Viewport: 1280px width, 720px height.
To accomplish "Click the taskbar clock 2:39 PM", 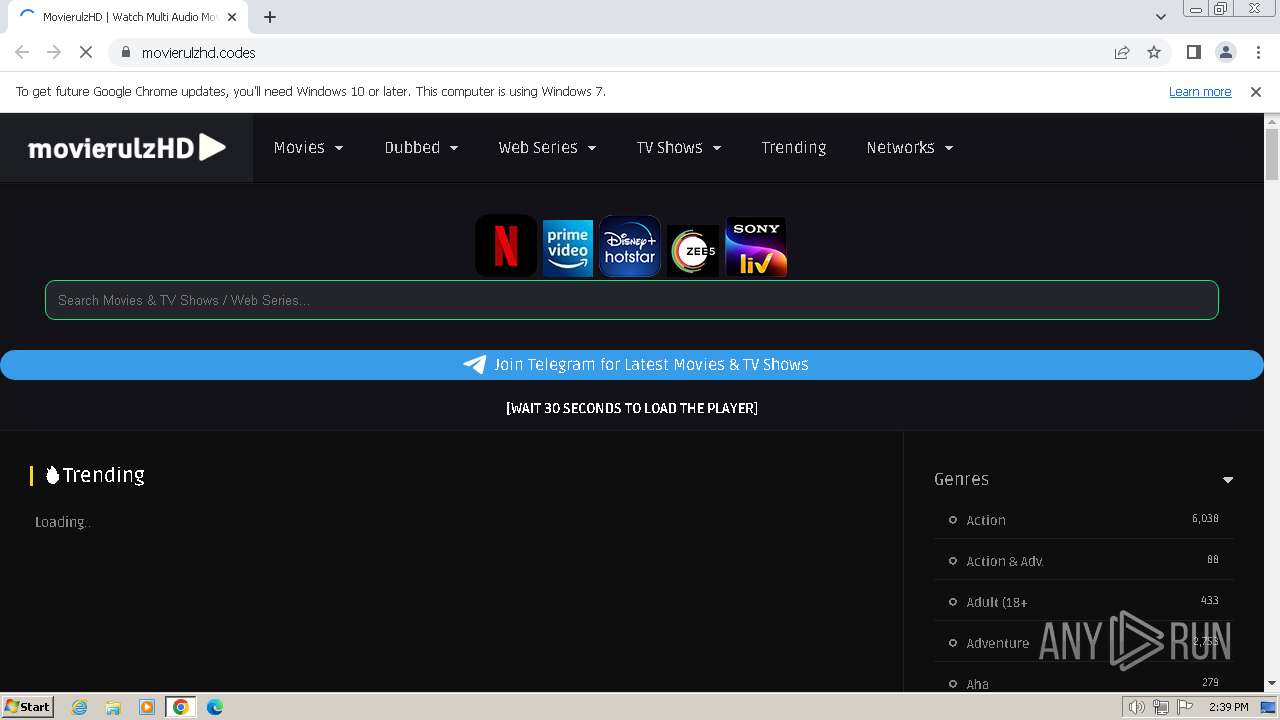I will tap(1229, 707).
